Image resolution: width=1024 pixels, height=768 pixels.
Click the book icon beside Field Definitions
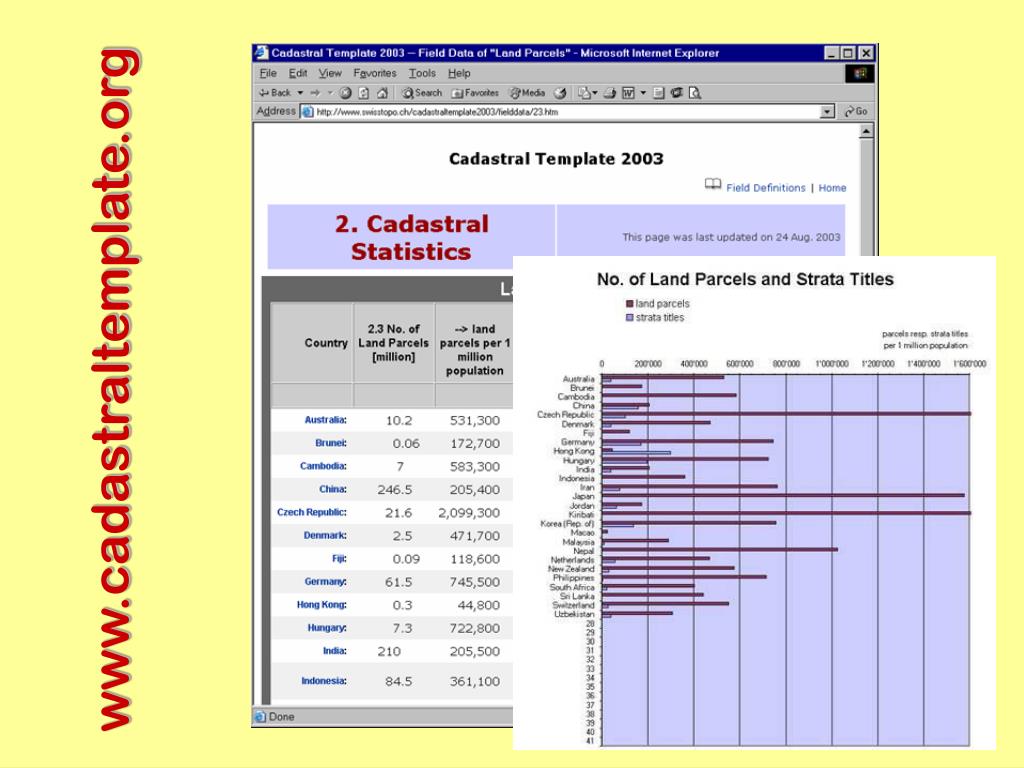point(712,185)
